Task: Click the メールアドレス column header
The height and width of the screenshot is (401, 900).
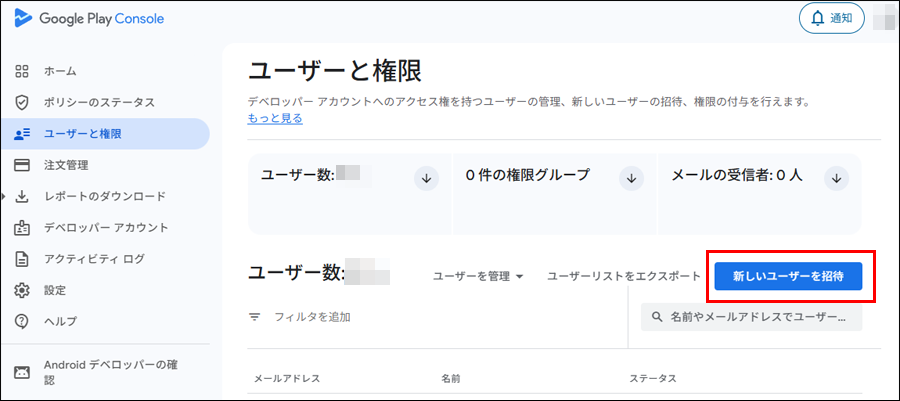Action: tap(287, 379)
